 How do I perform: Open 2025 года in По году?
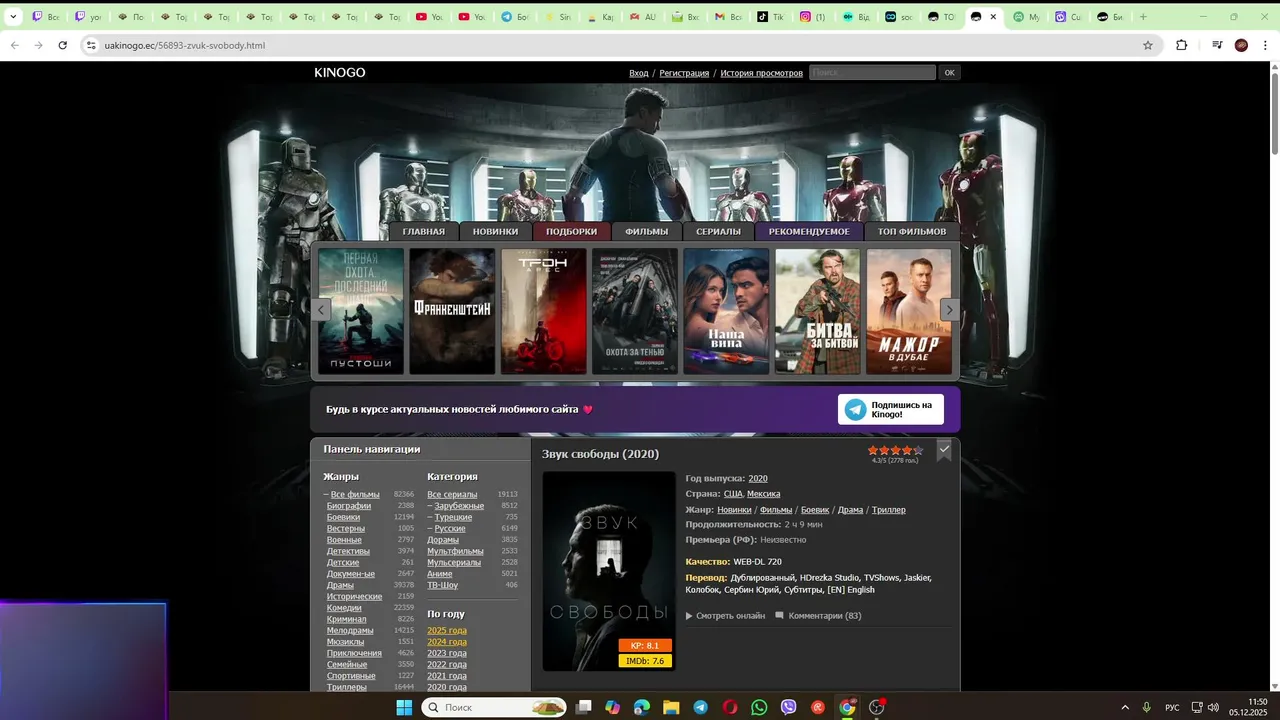tap(447, 631)
